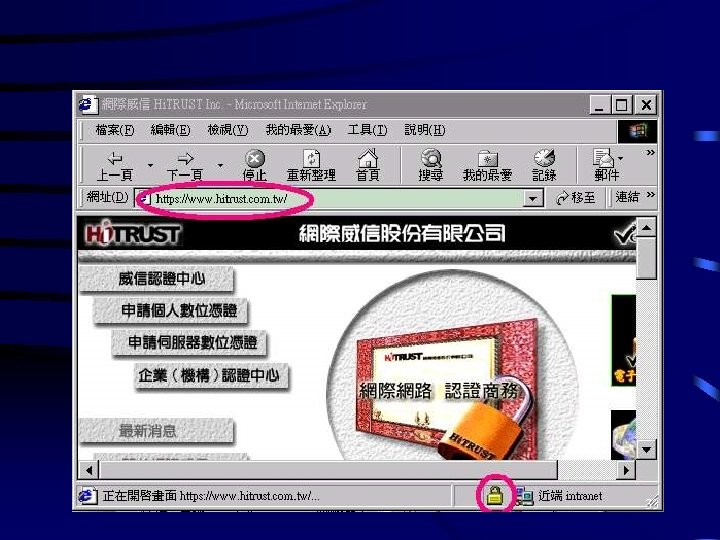Viewport: 720px width, 540px height.
Task: Open 我的最愛(A) menu
Action: pos(298,130)
